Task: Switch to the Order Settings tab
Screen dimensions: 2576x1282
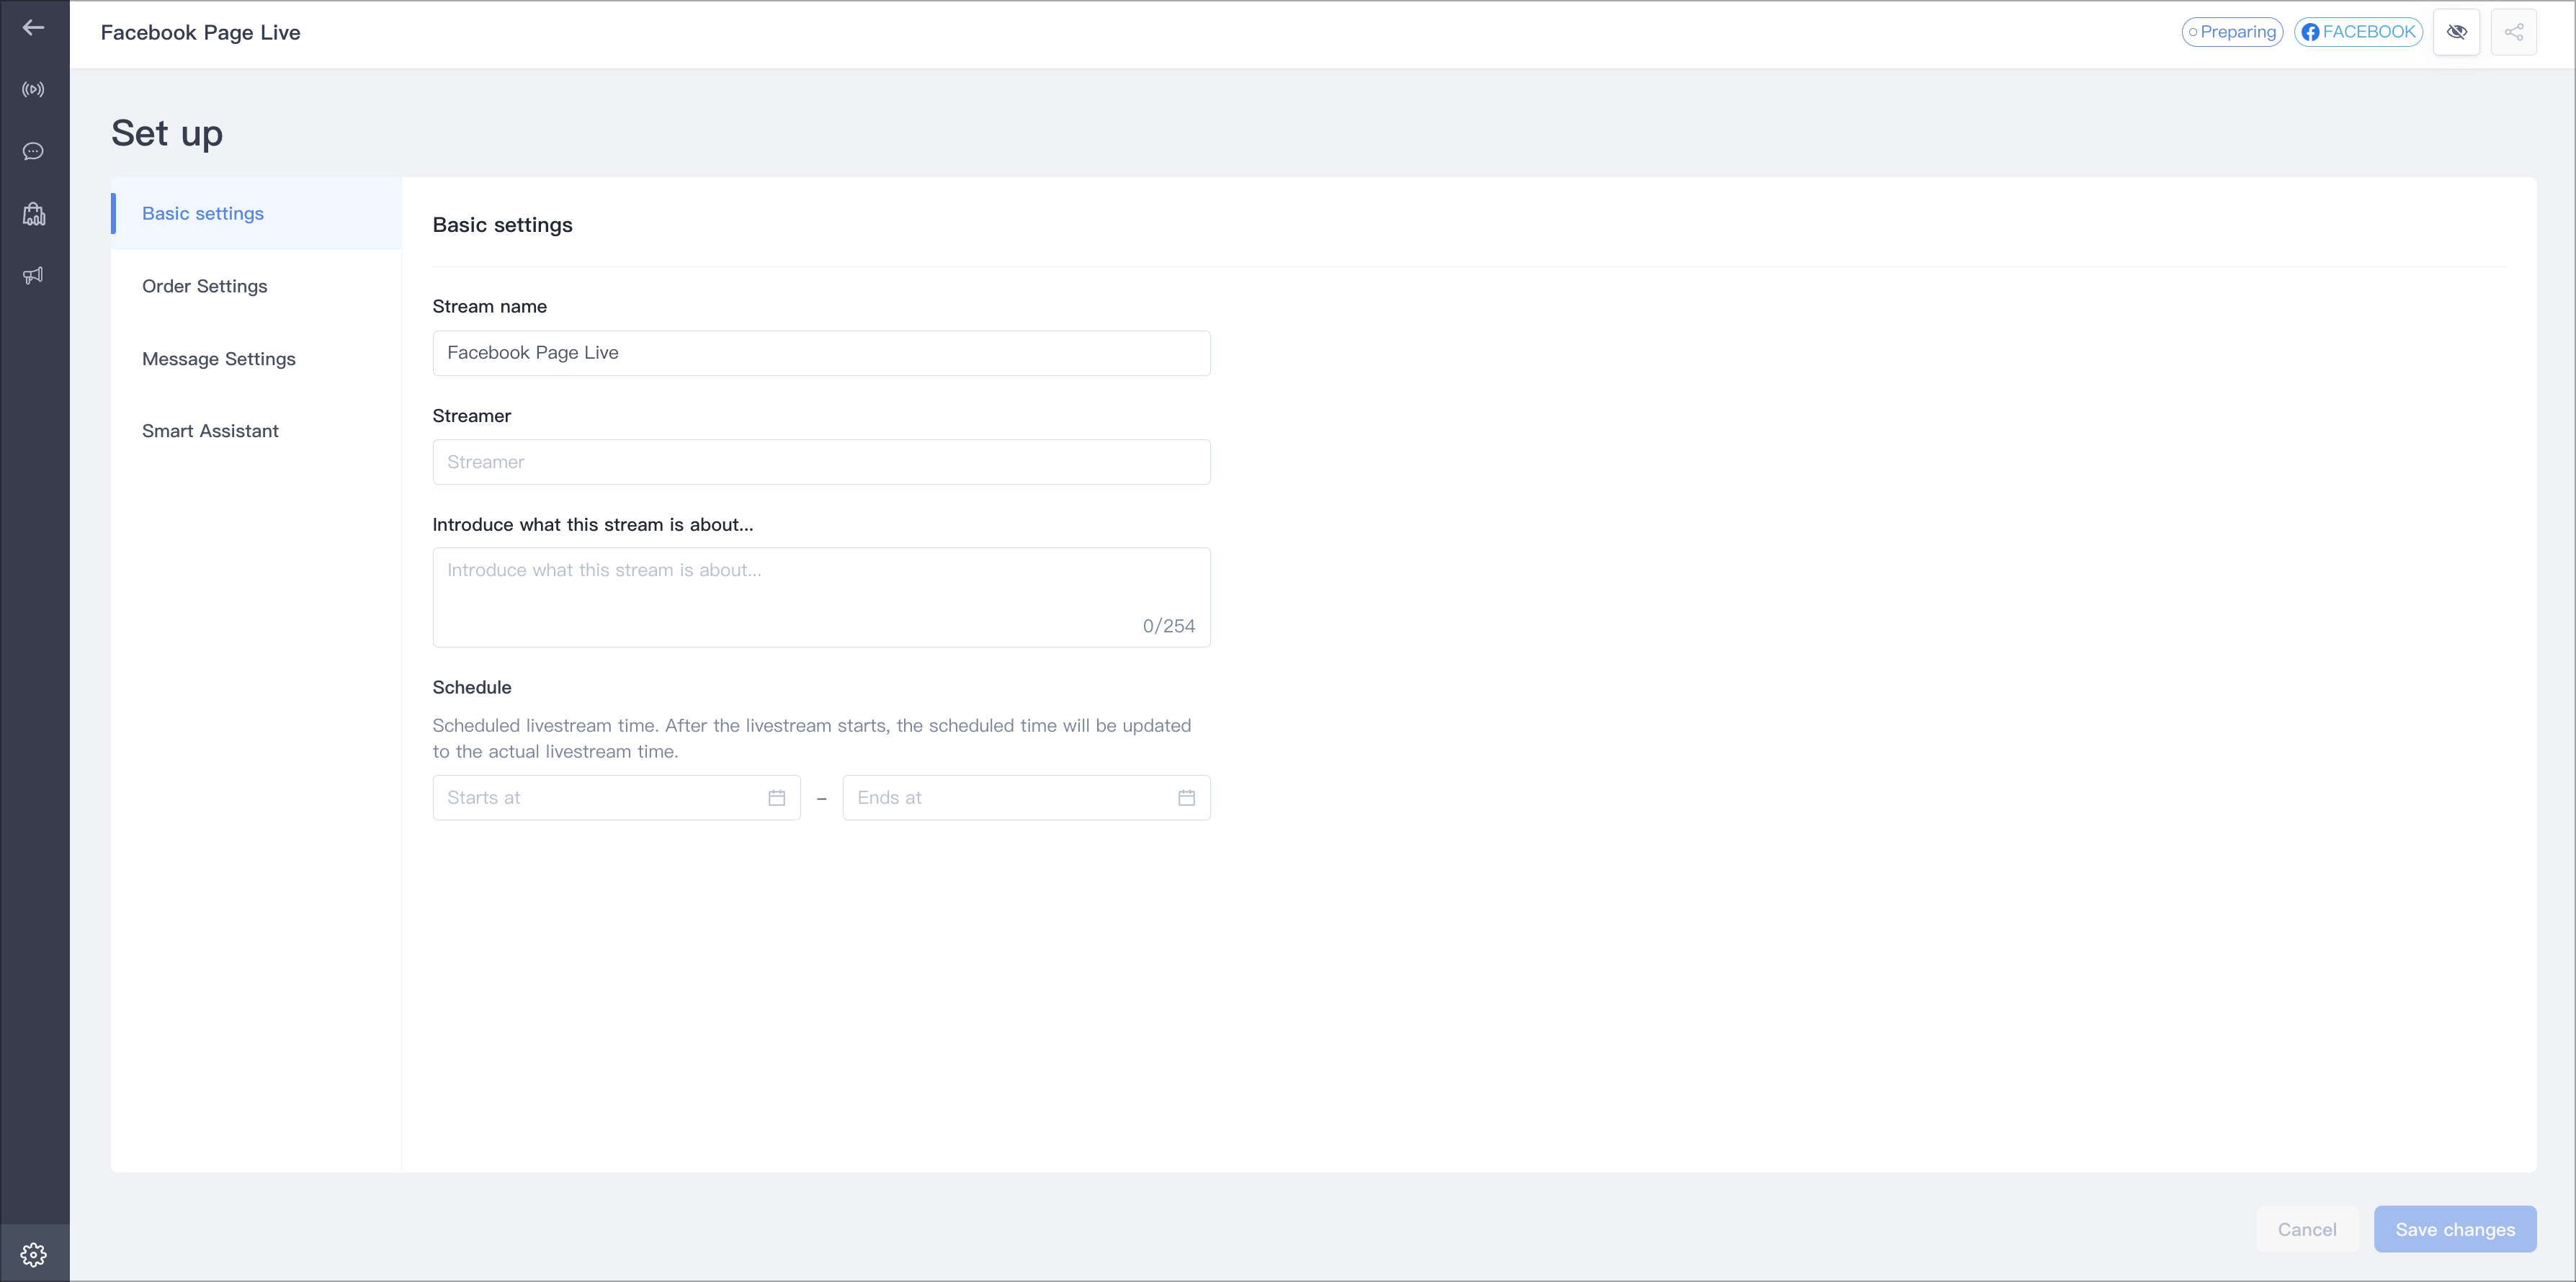Action: coord(256,287)
